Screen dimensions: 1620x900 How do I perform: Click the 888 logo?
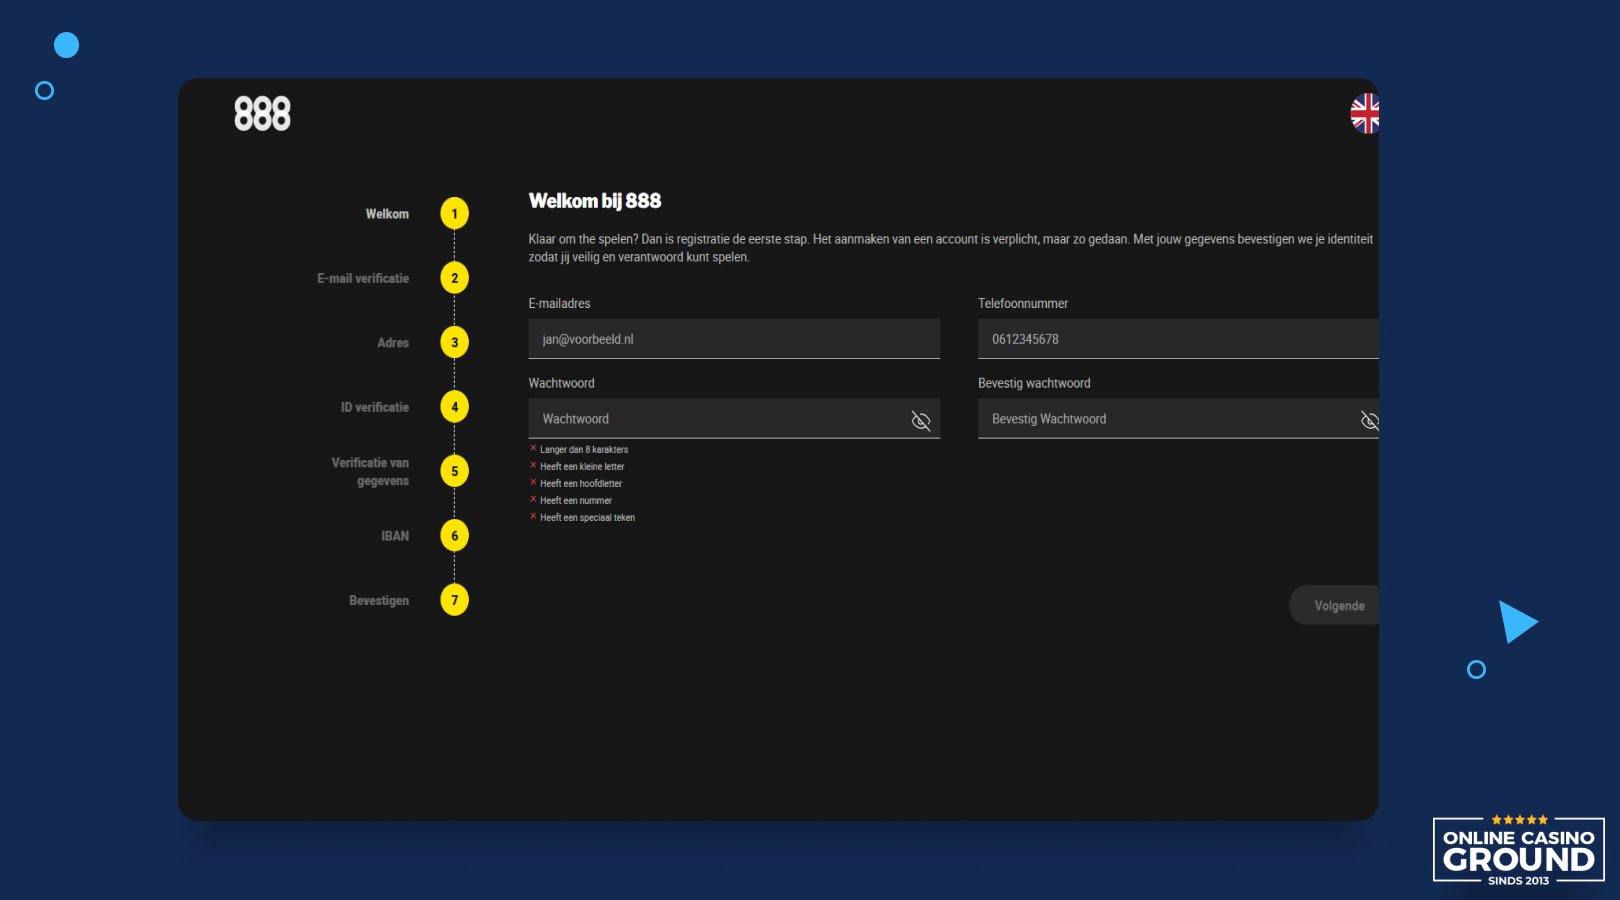click(x=262, y=114)
